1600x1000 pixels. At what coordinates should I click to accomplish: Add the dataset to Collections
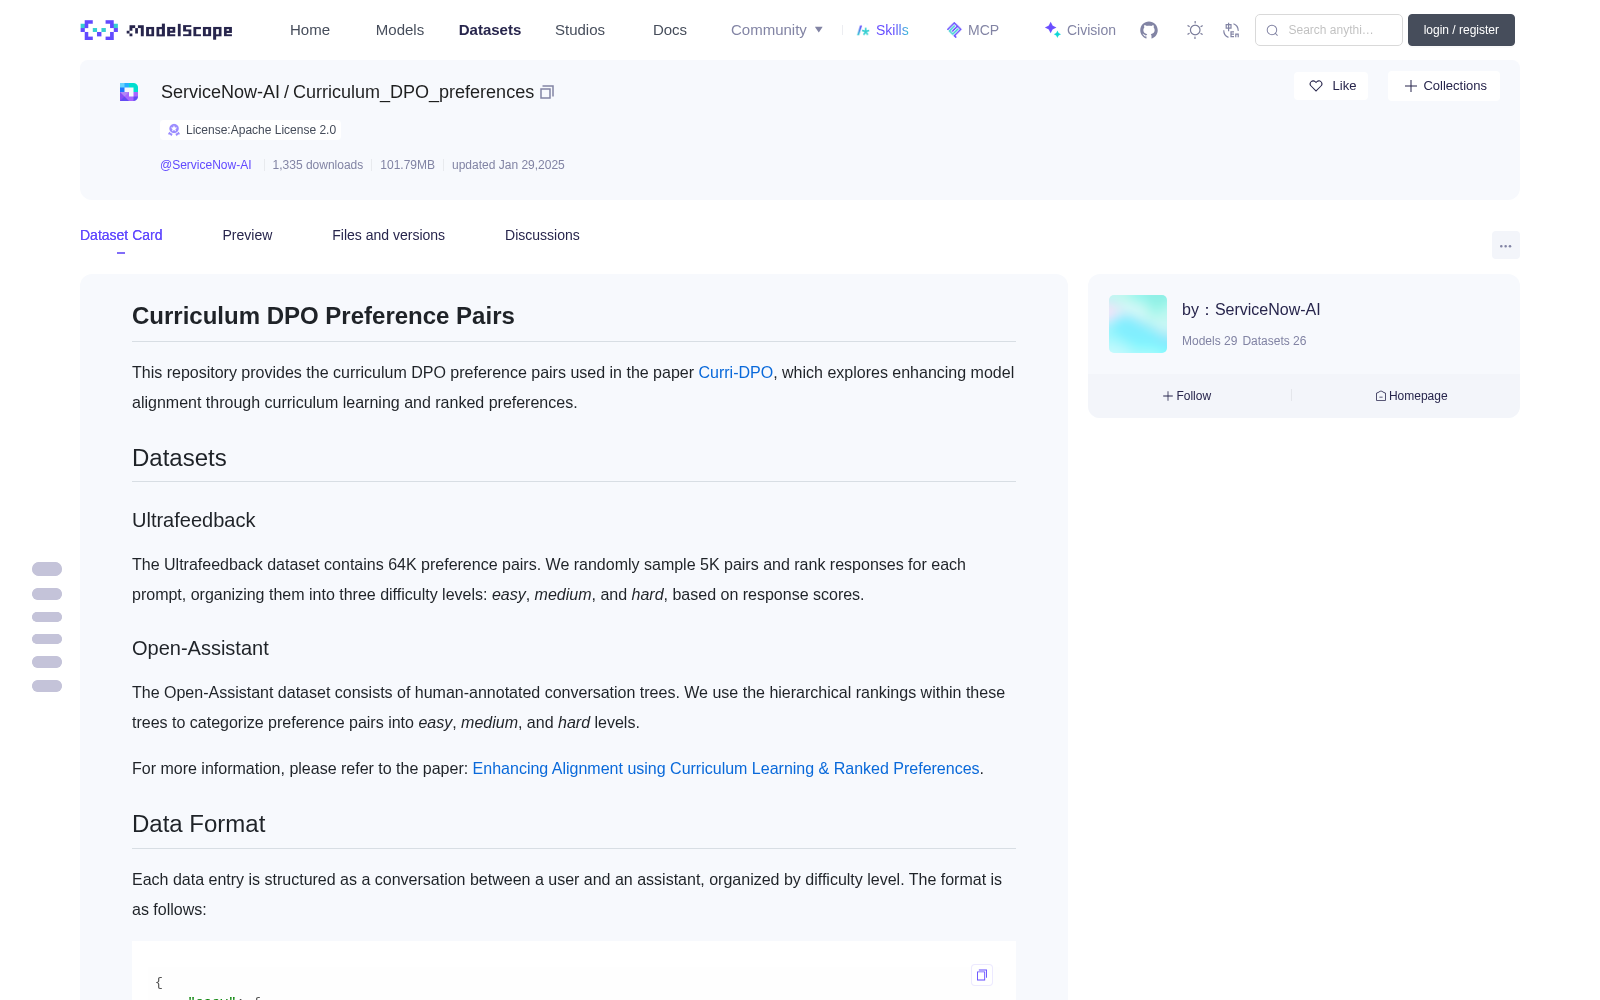pyautogui.click(x=1444, y=86)
